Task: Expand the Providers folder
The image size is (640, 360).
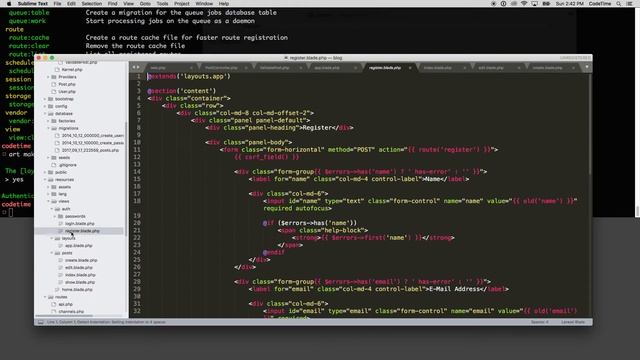Action: (x=48, y=77)
